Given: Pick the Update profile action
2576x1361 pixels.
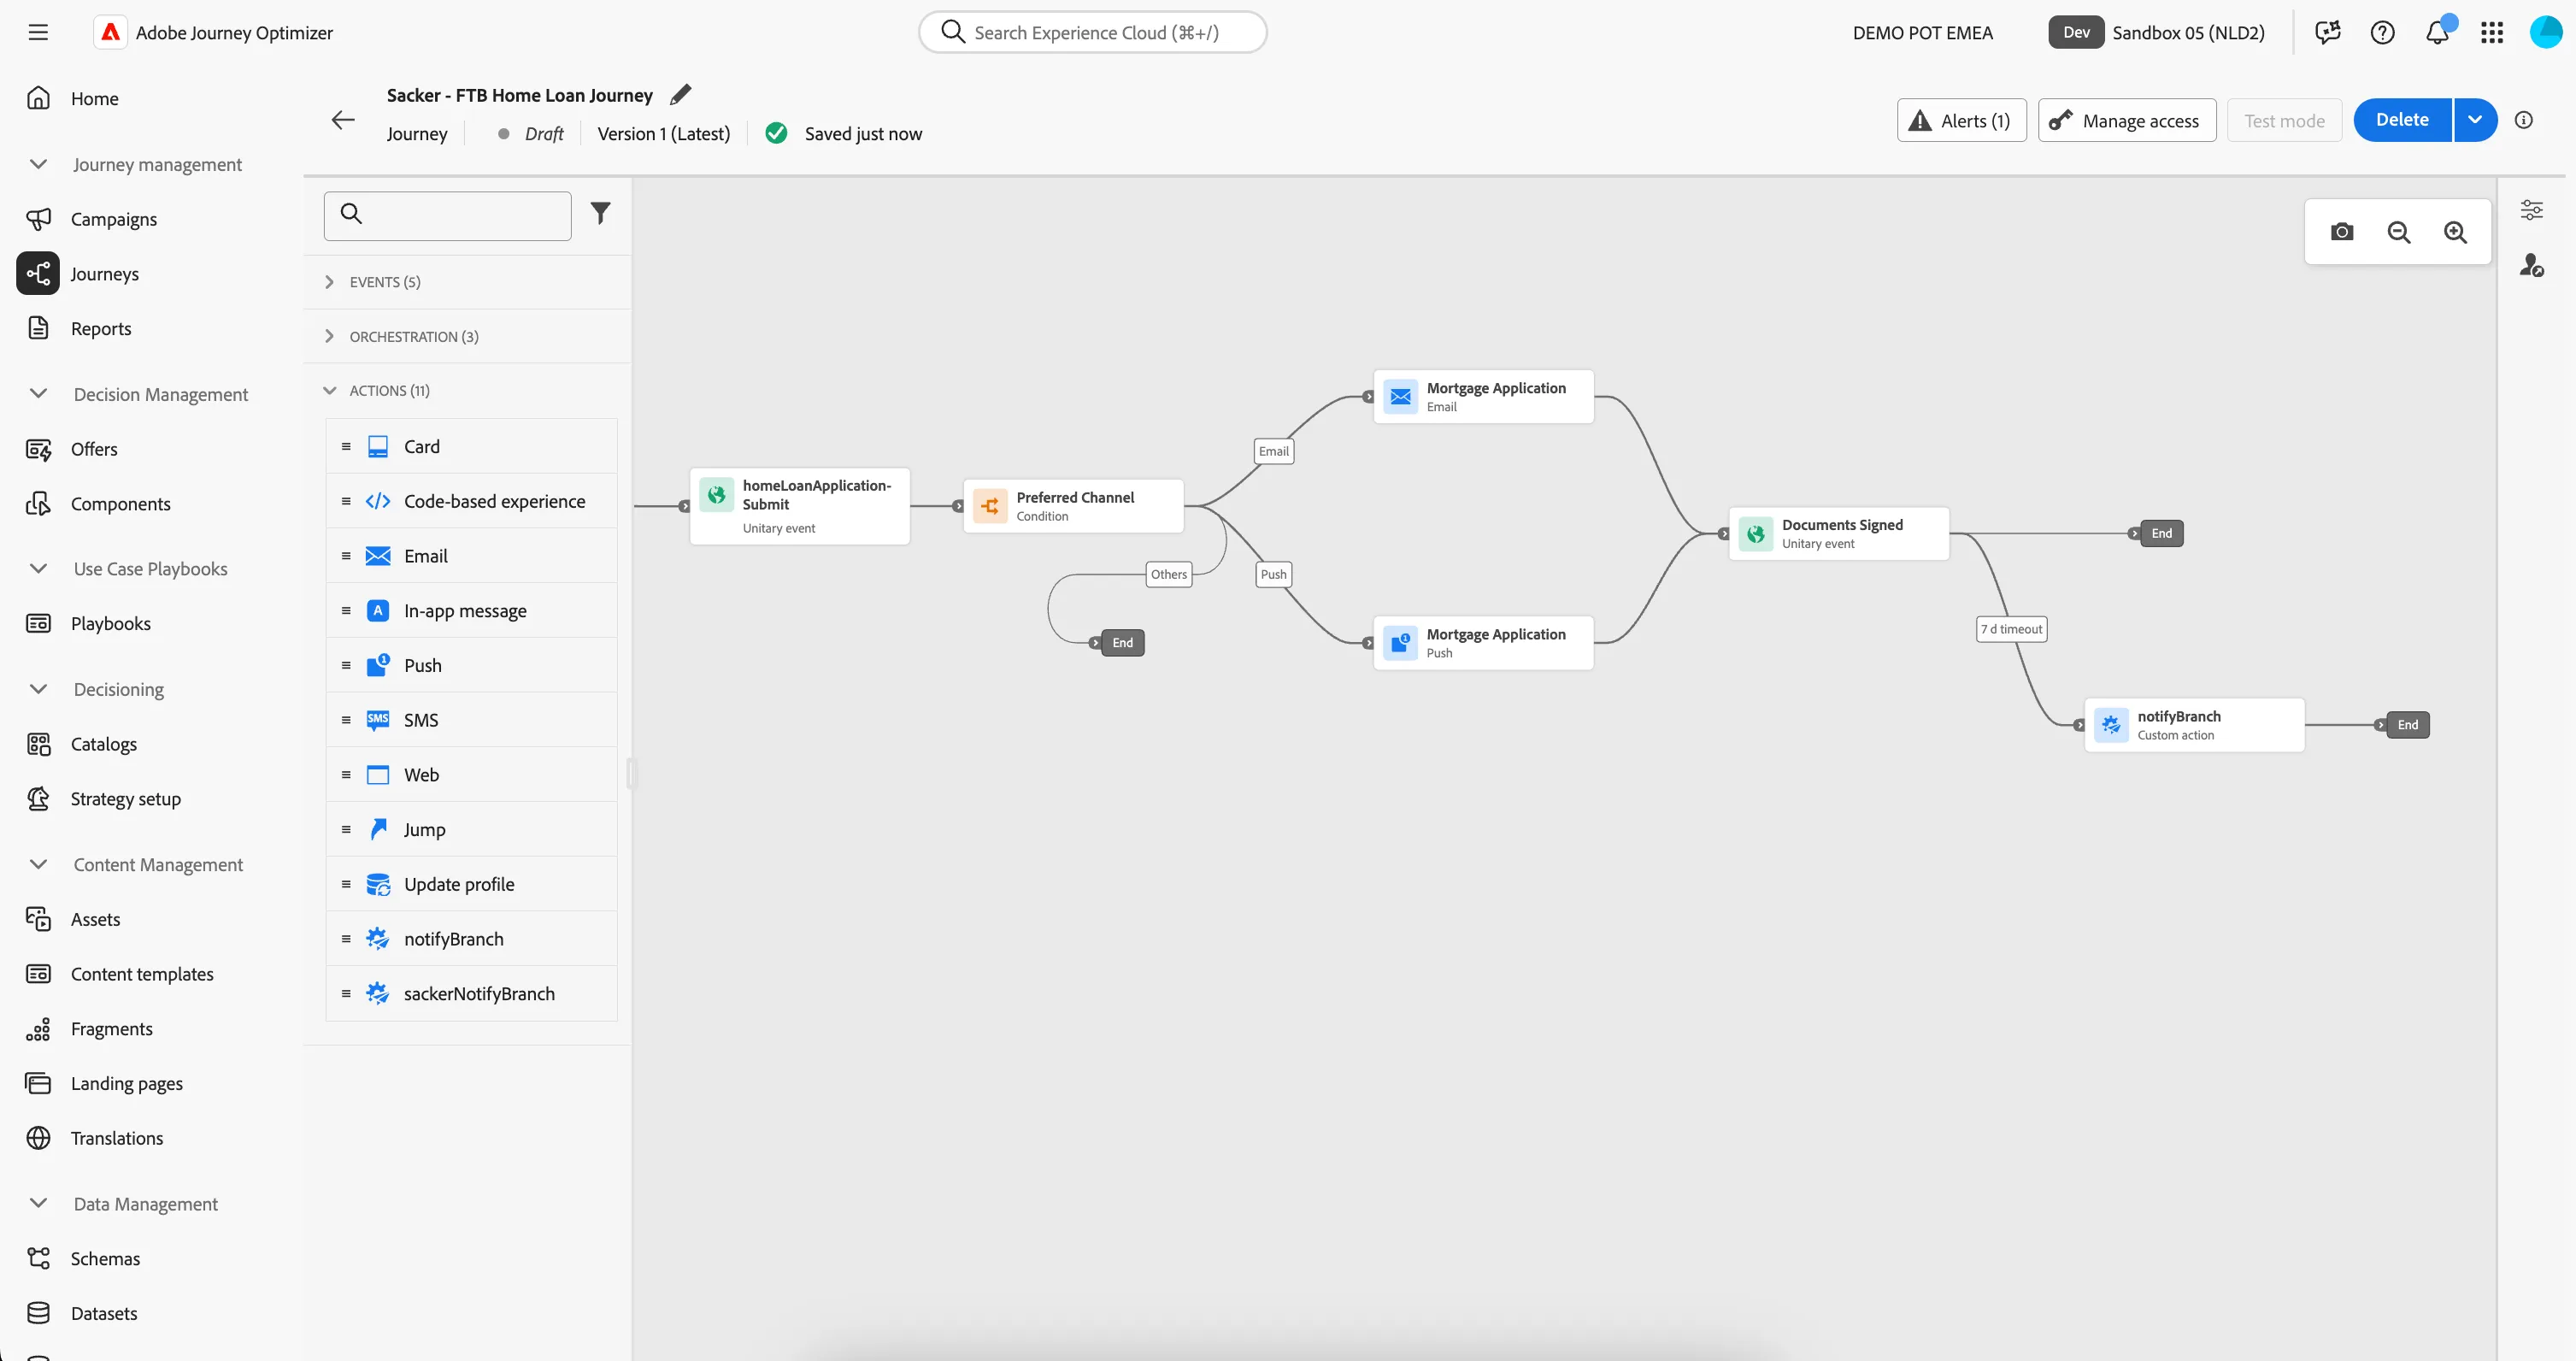Looking at the screenshot, I should (x=471, y=884).
